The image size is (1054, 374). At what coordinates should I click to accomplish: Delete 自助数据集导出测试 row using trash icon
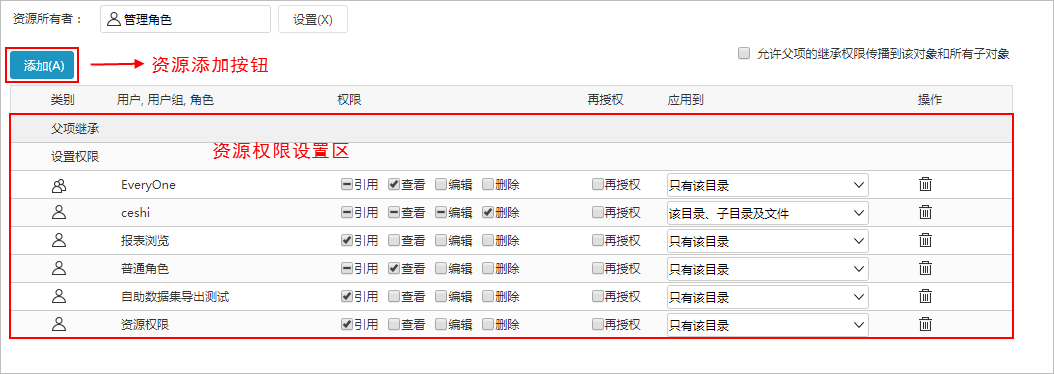[925, 296]
